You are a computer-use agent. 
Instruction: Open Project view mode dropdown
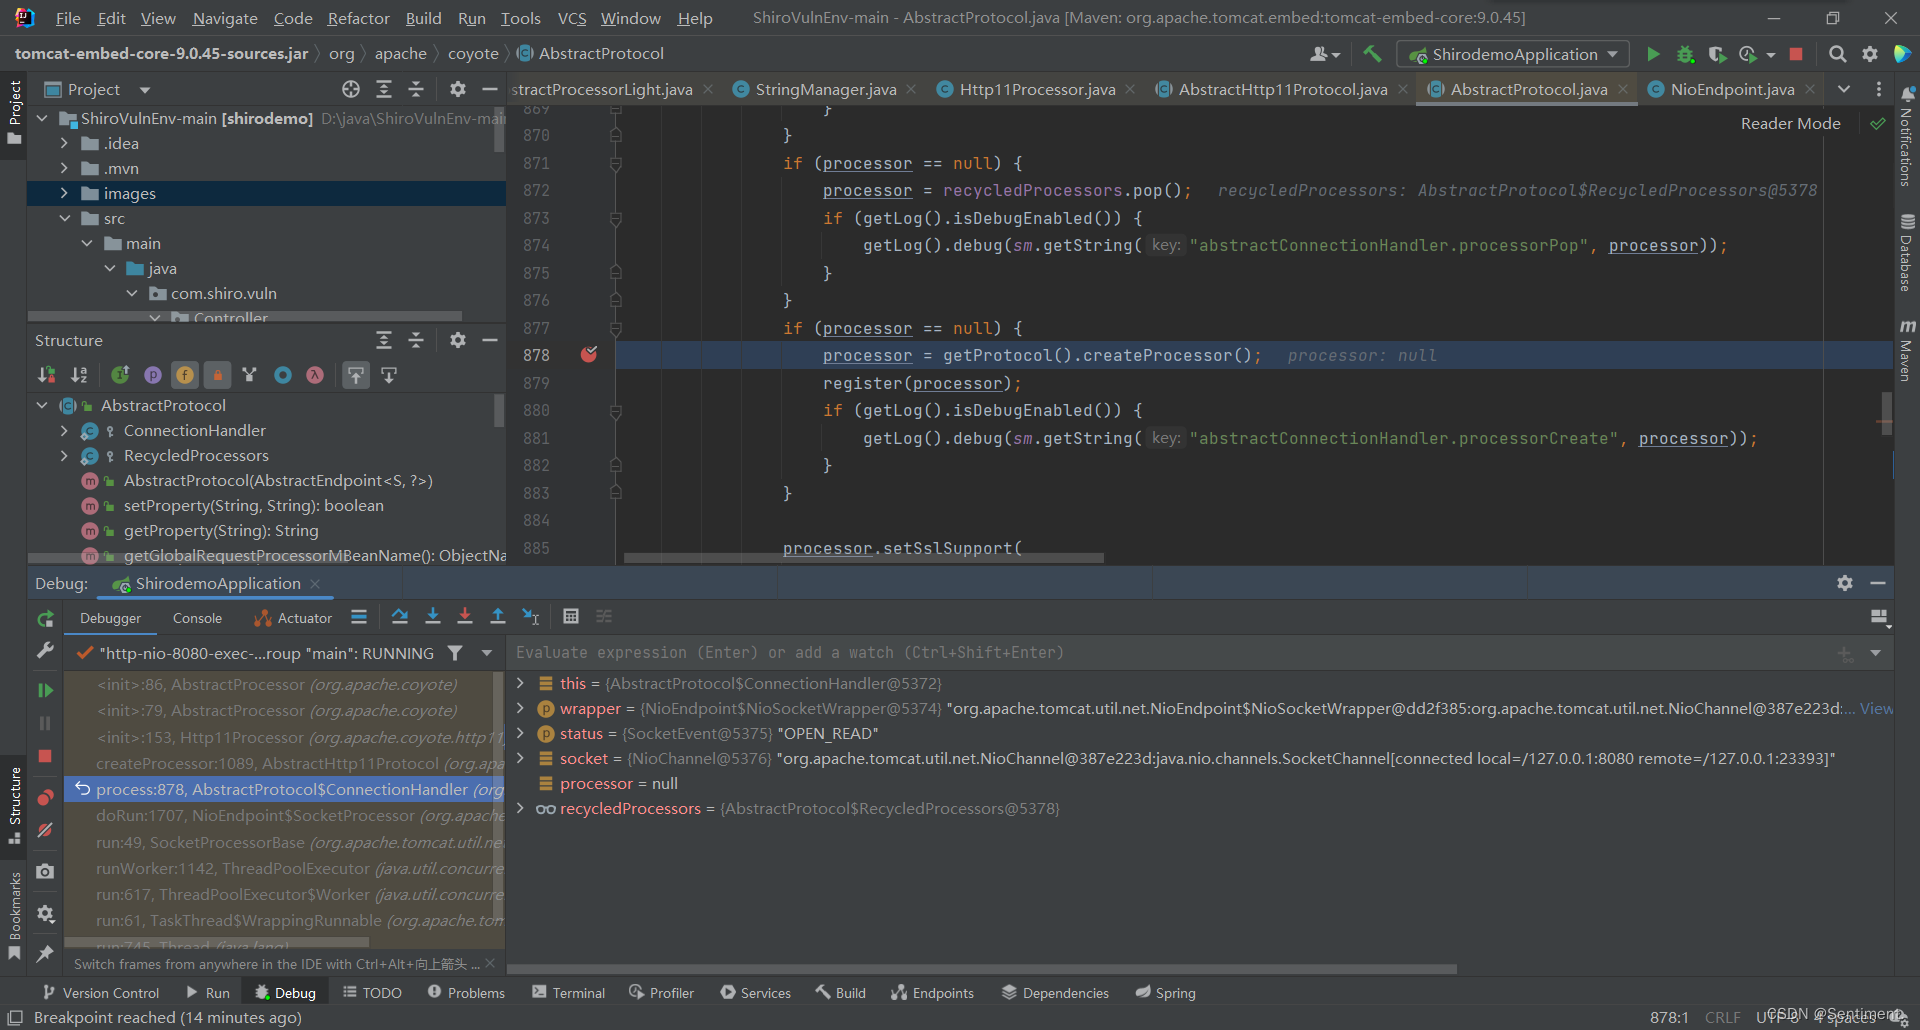(145, 90)
